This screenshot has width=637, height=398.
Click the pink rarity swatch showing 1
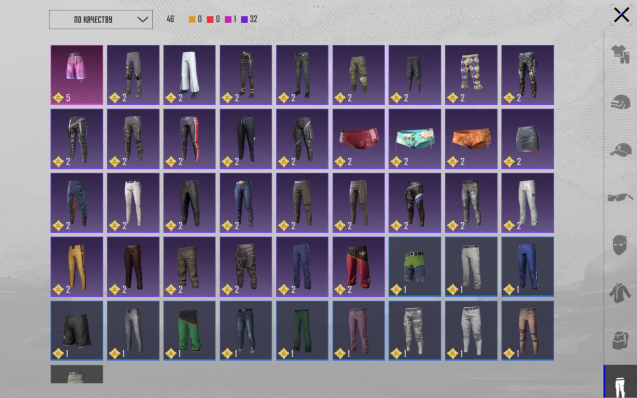[228, 19]
